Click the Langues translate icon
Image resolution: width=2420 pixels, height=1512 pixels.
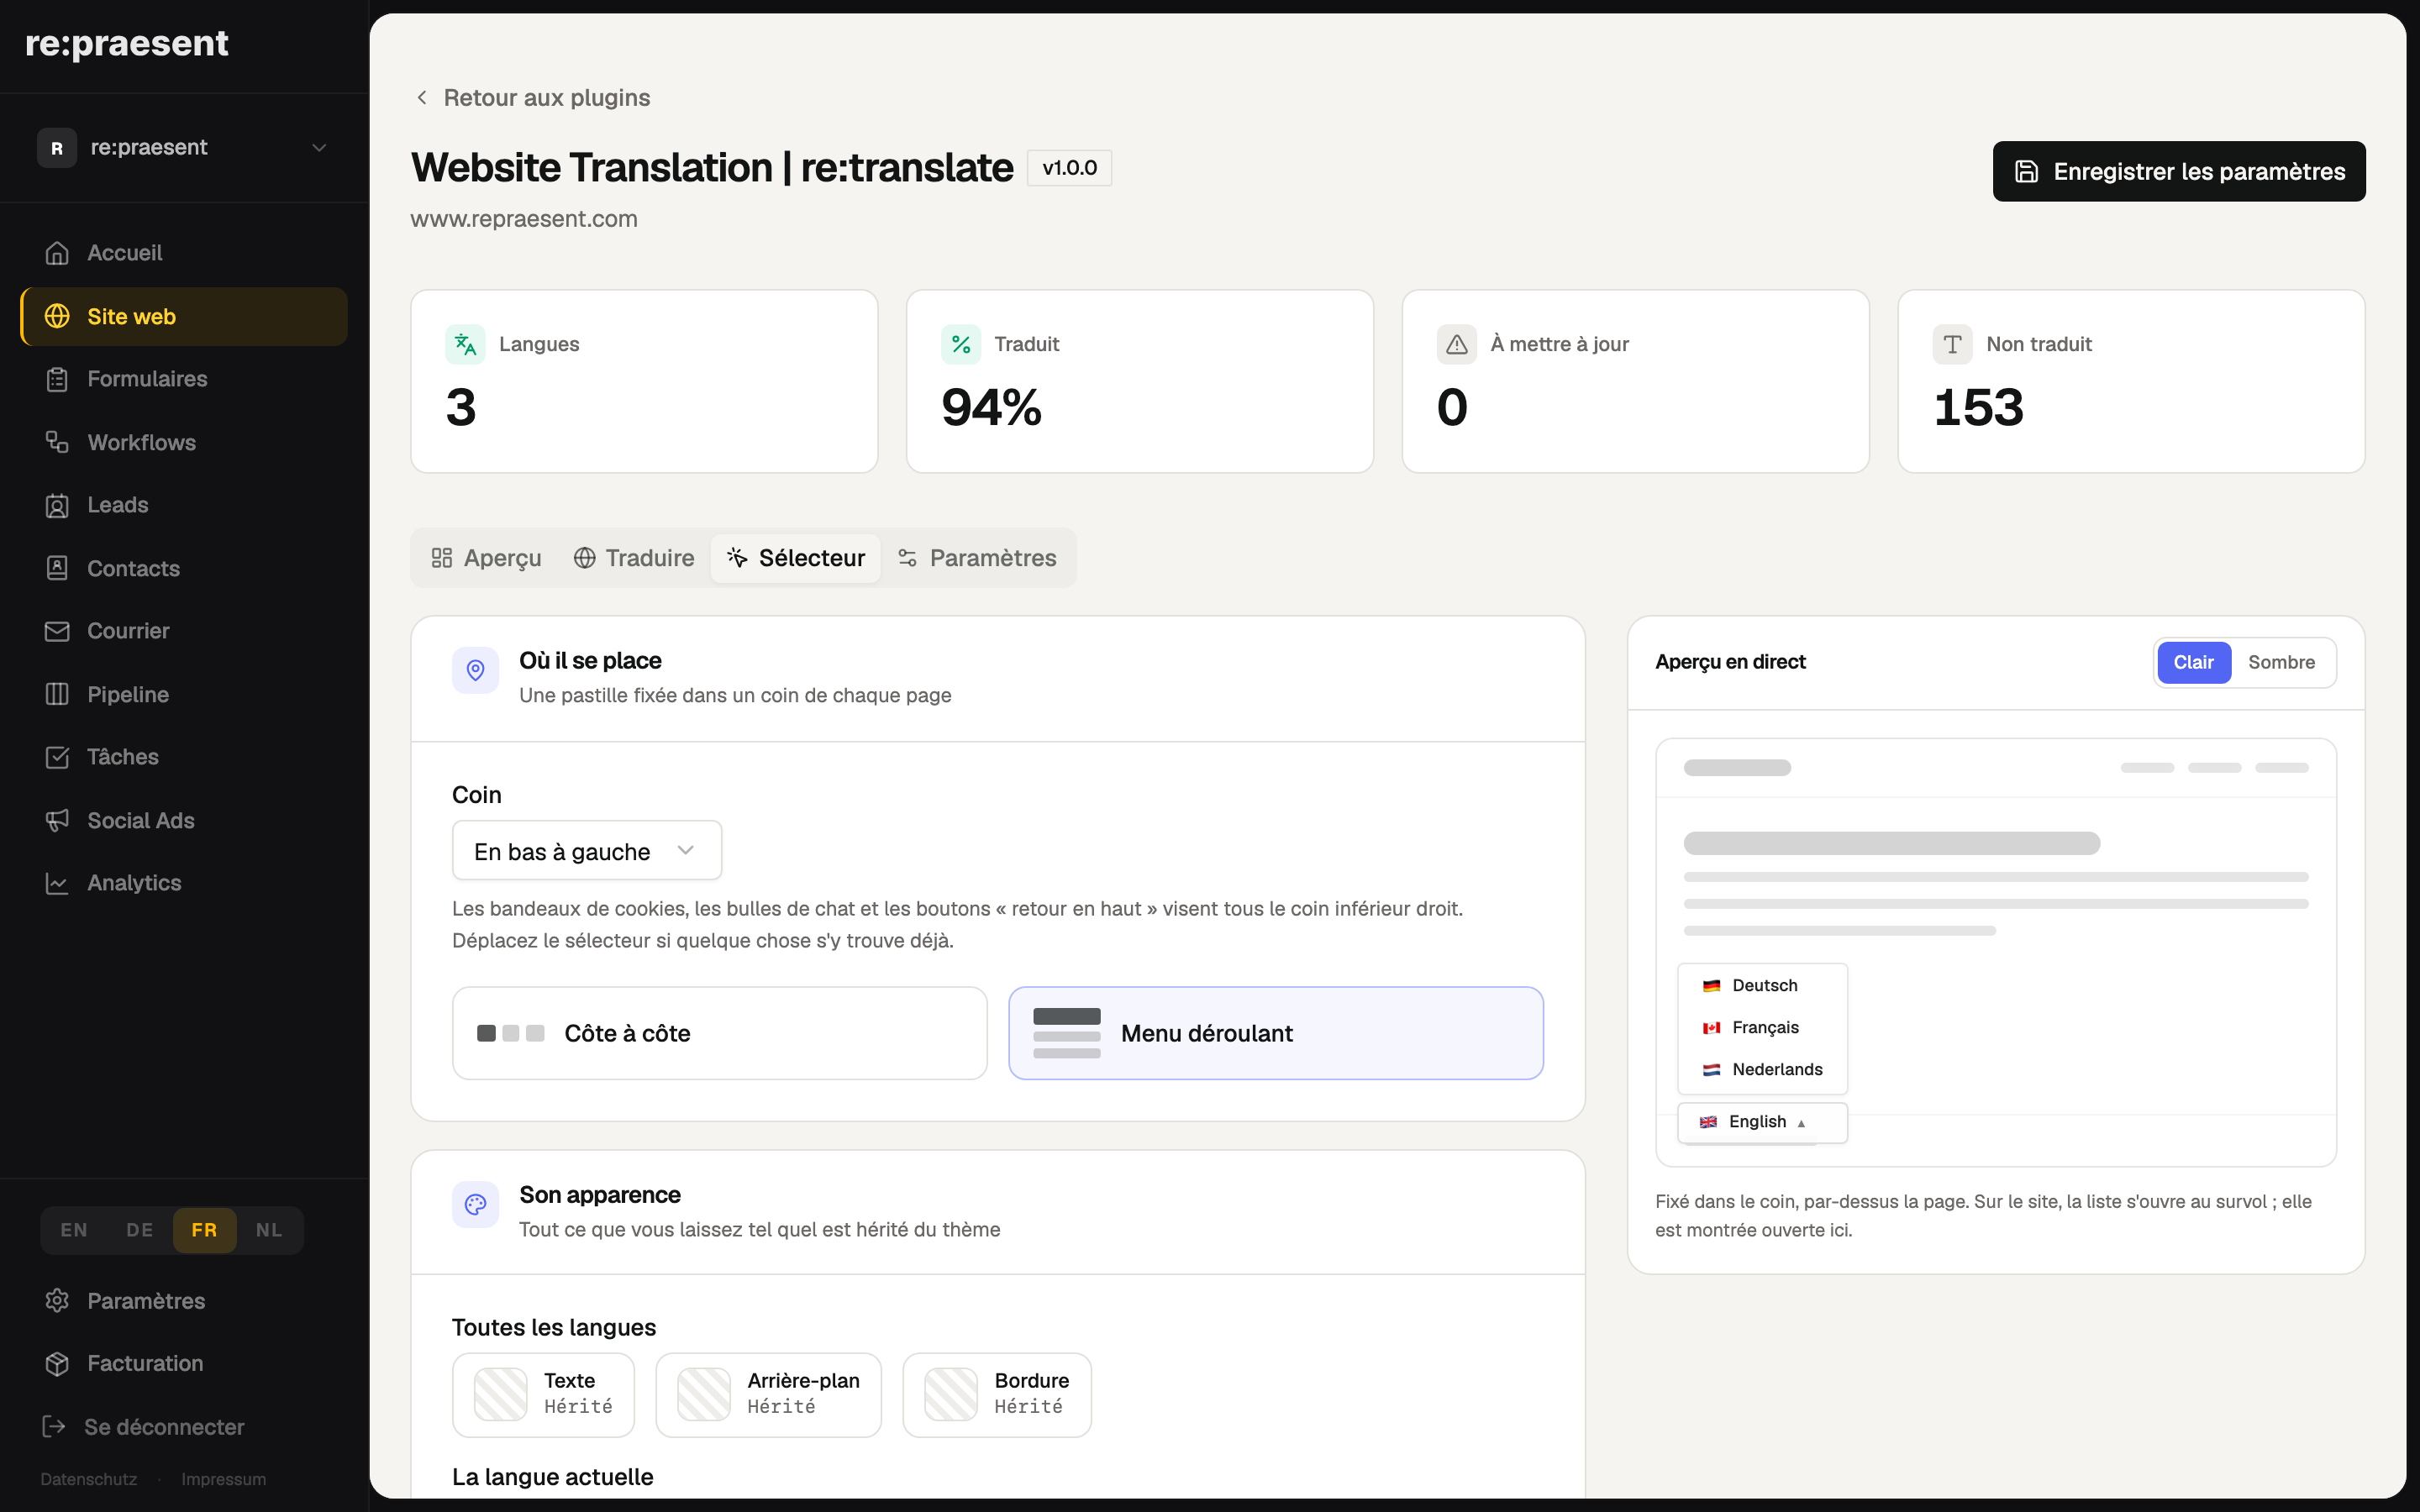tap(465, 344)
